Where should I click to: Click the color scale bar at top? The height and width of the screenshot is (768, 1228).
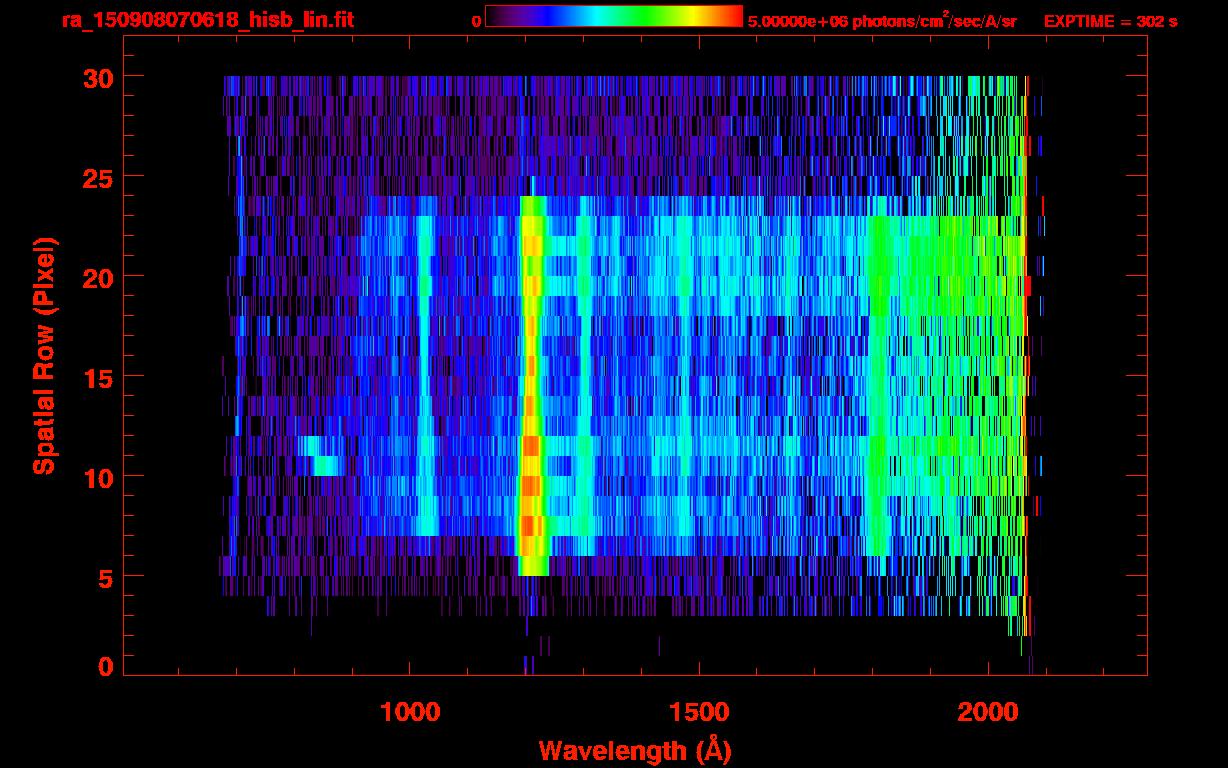click(x=614, y=17)
